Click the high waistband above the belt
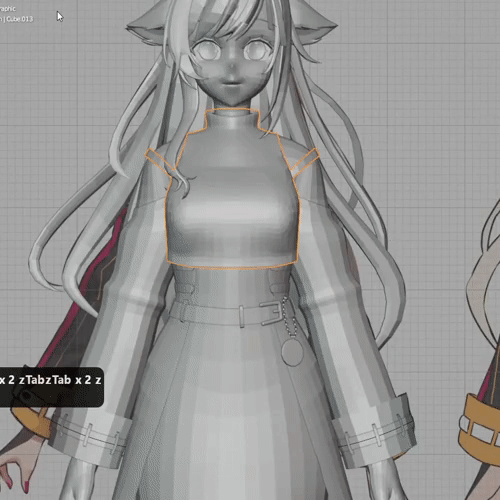Image resolution: width=500 pixels, height=500 pixels. [232, 283]
